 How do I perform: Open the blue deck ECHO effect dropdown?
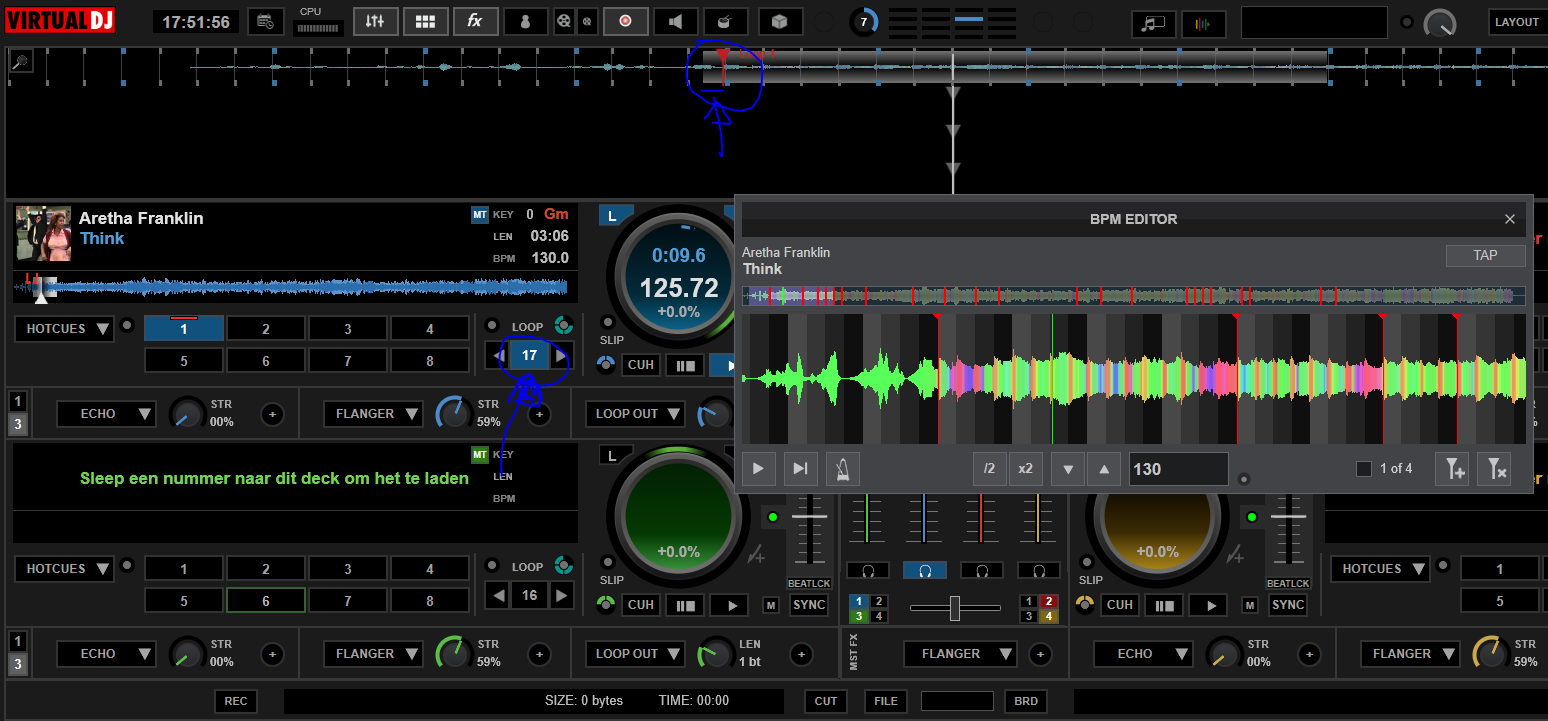coord(106,413)
